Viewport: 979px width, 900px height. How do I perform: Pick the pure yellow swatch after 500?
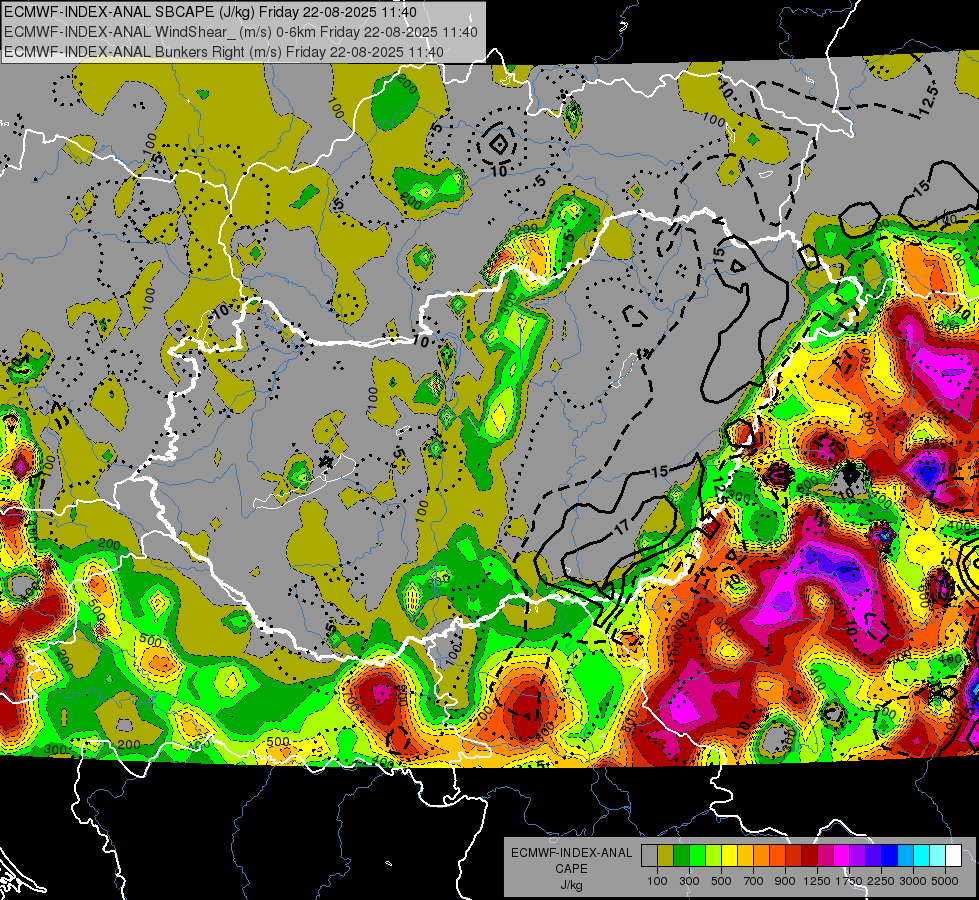point(729,856)
